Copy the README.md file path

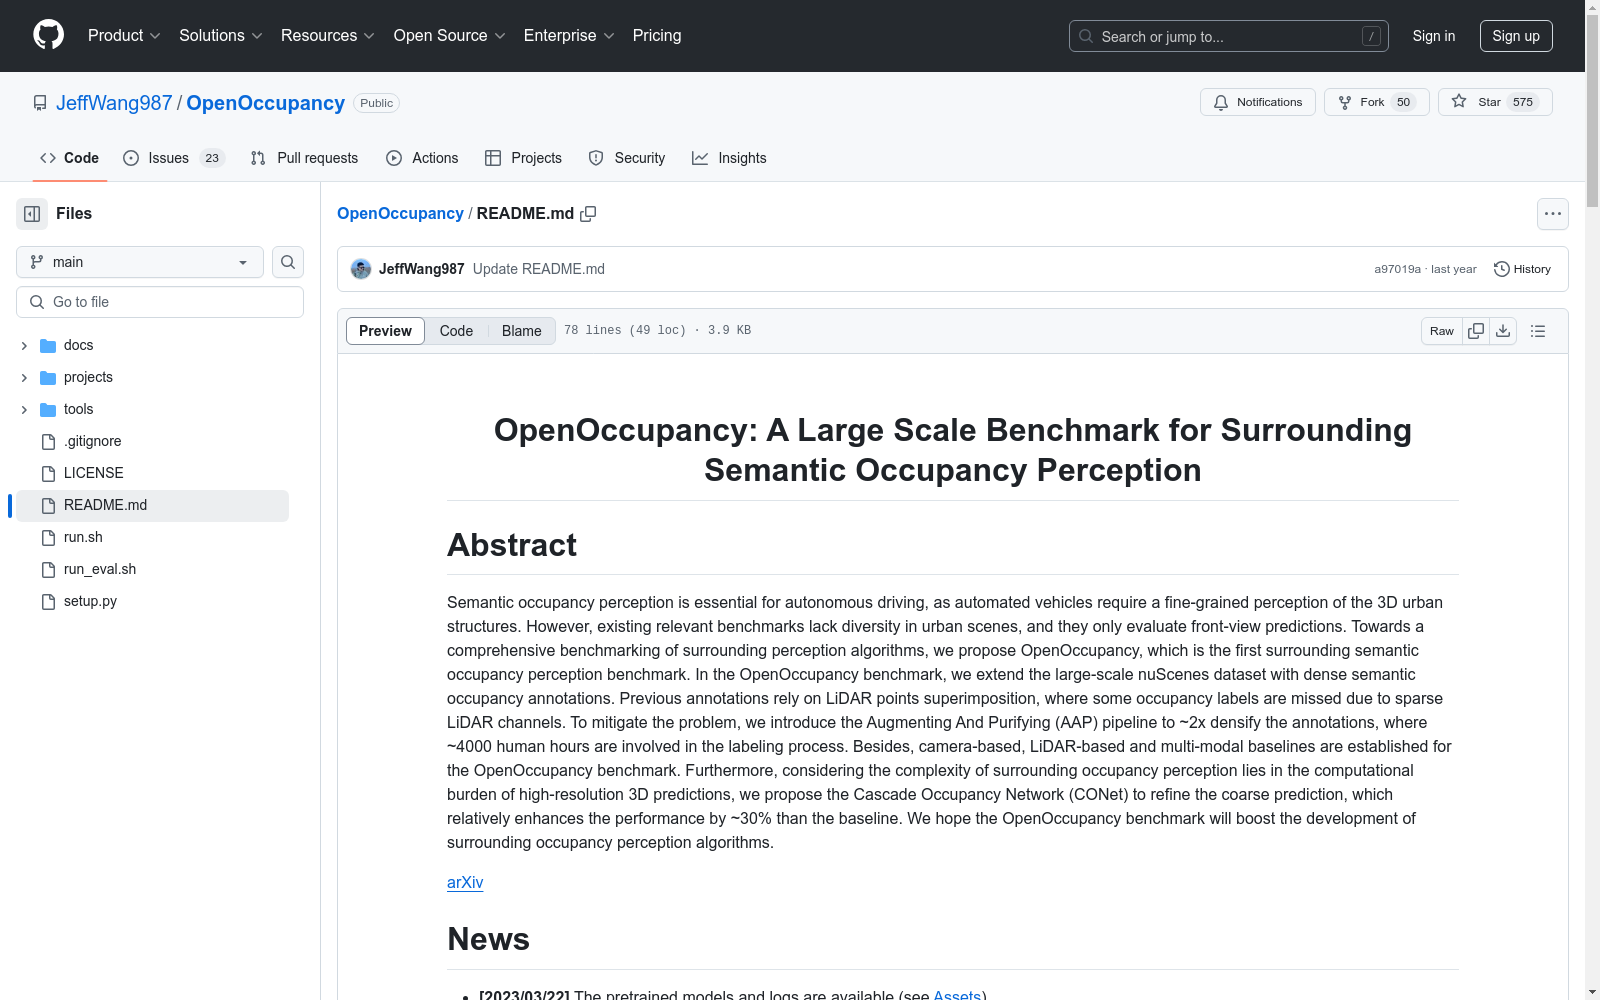point(588,214)
